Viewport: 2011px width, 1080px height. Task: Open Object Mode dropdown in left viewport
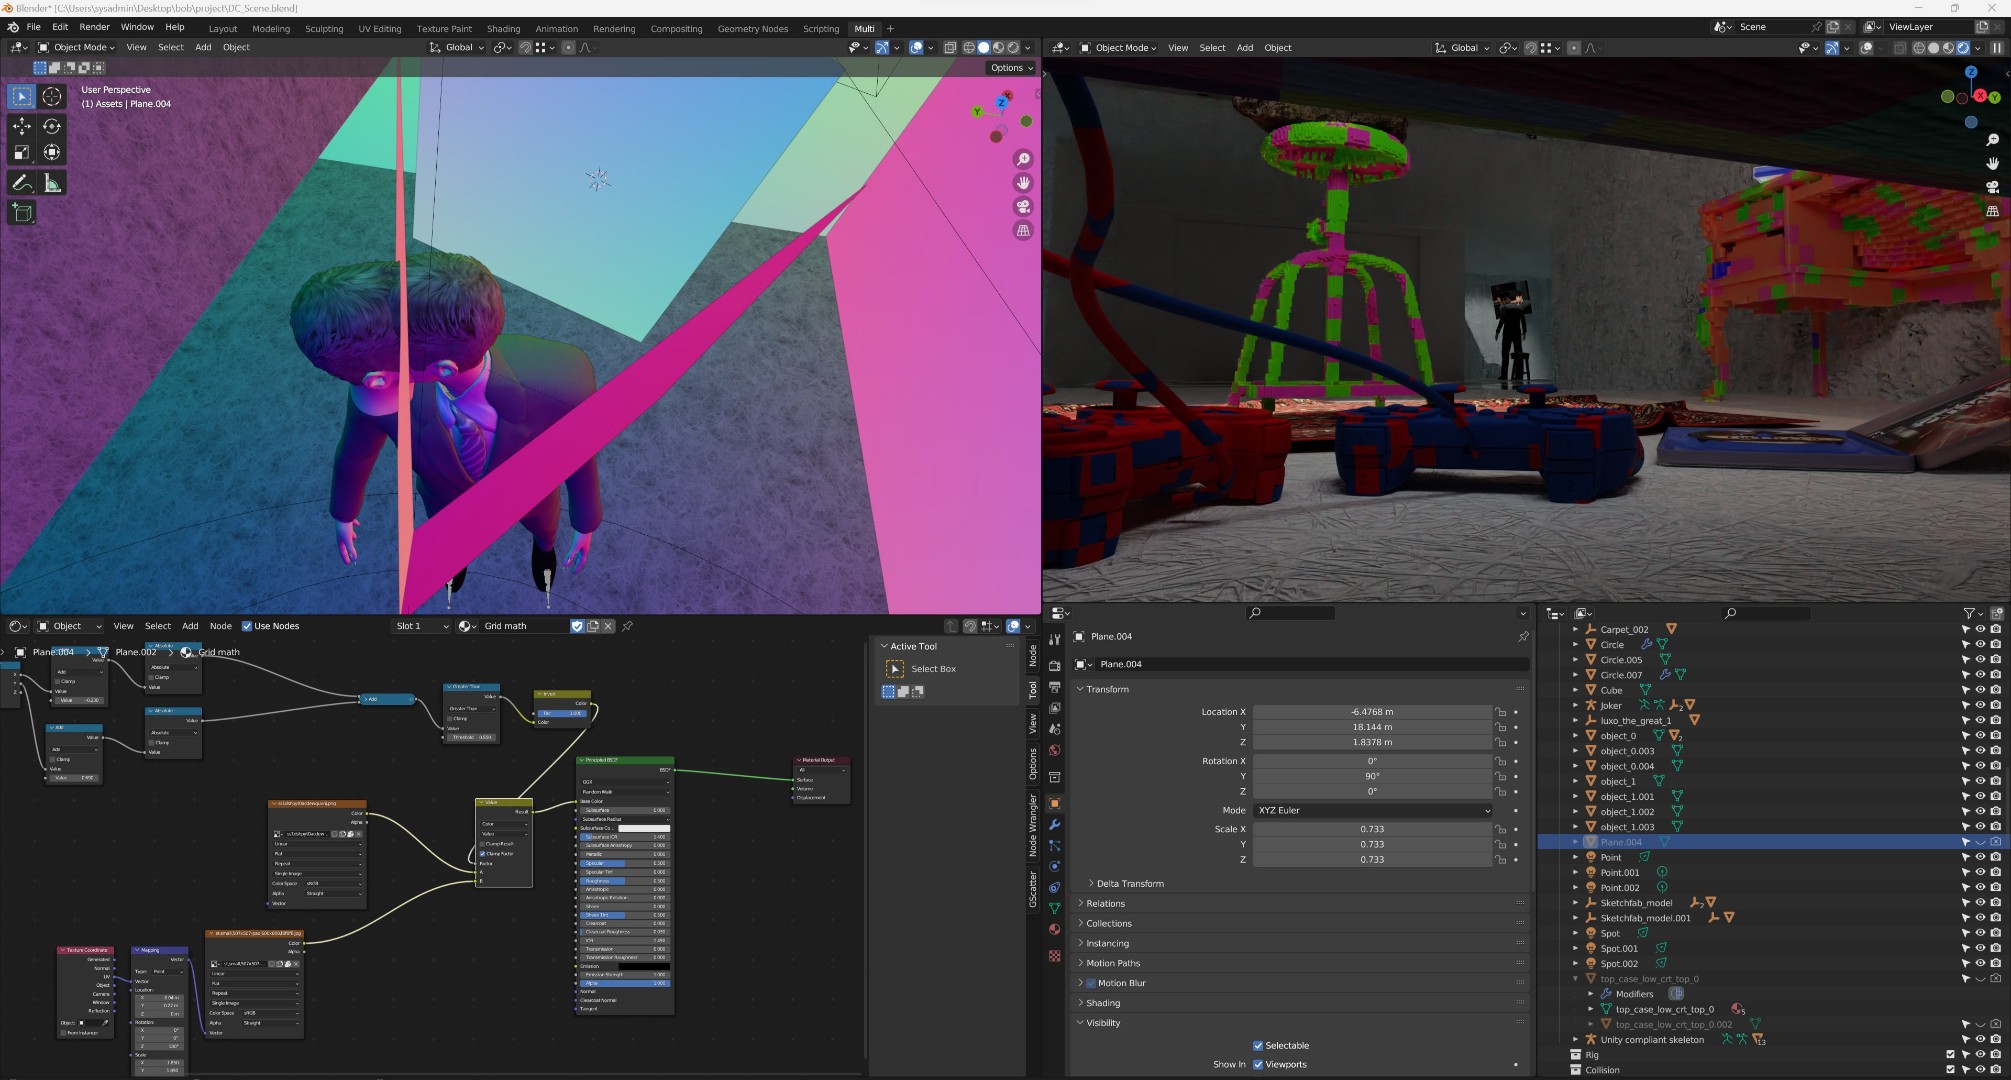77,47
